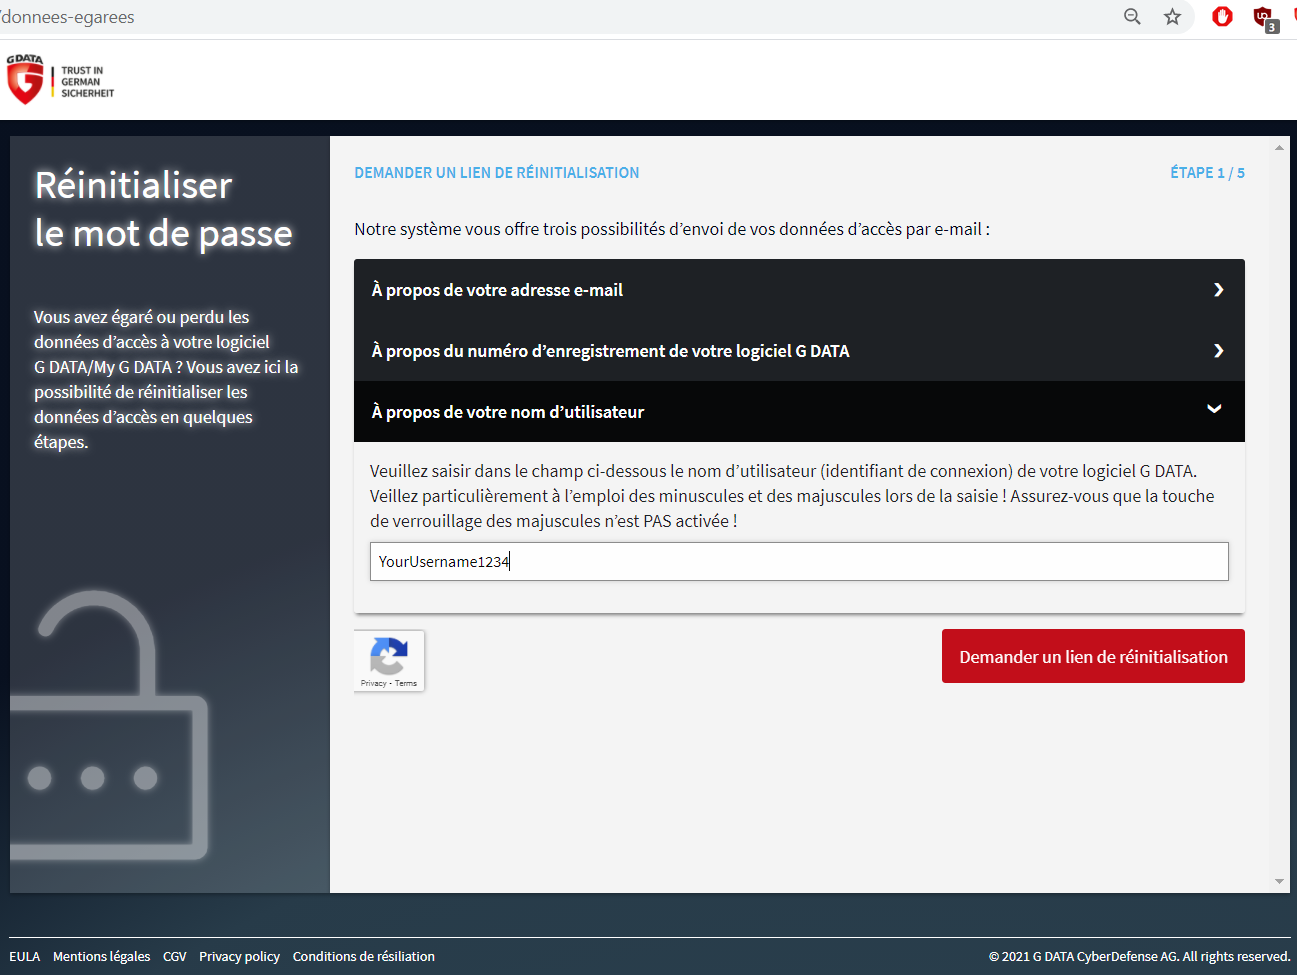Viewport: 1297px width, 975px height.
Task: Click the down chevron on the username row
Action: (x=1214, y=409)
